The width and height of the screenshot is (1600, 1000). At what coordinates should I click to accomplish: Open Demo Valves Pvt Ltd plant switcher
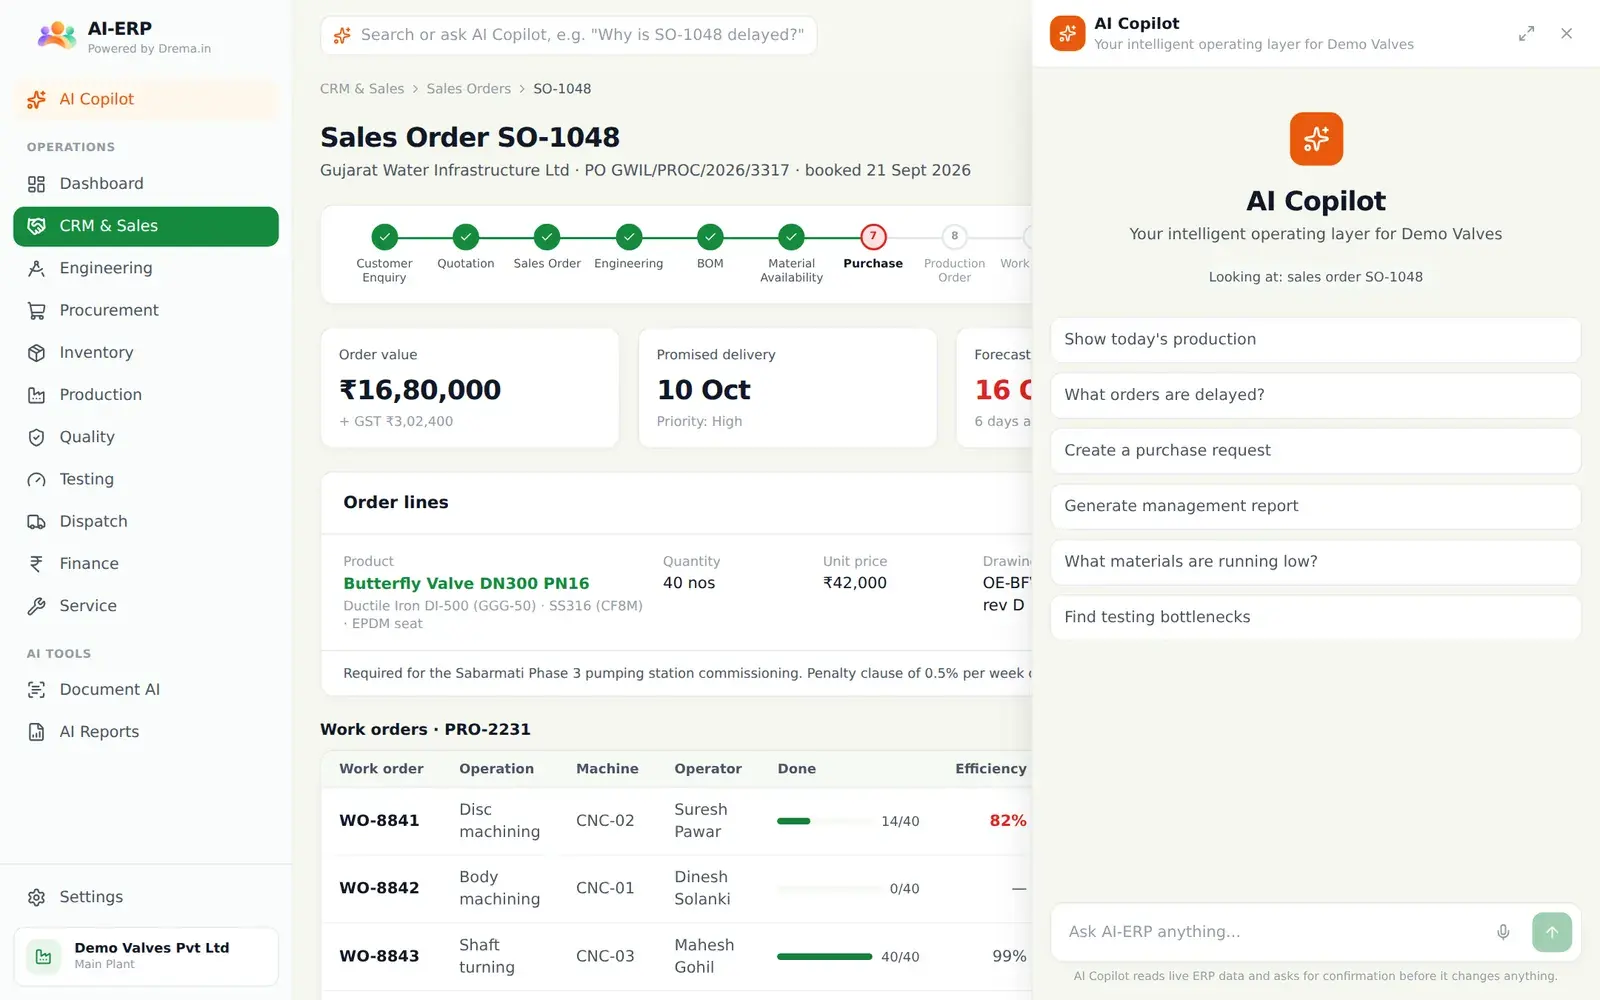pos(146,957)
